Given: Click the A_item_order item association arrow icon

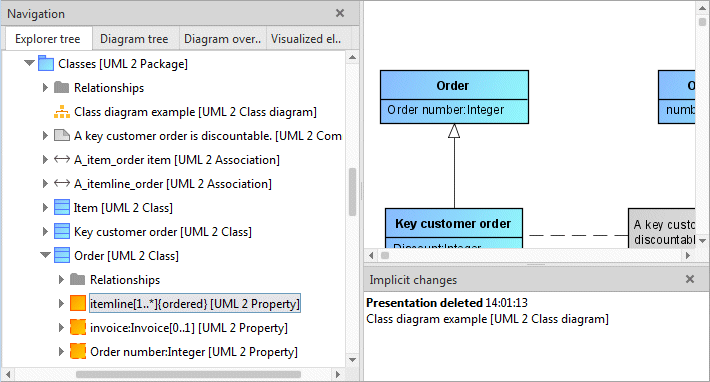Looking at the screenshot, I should (62, 159).
